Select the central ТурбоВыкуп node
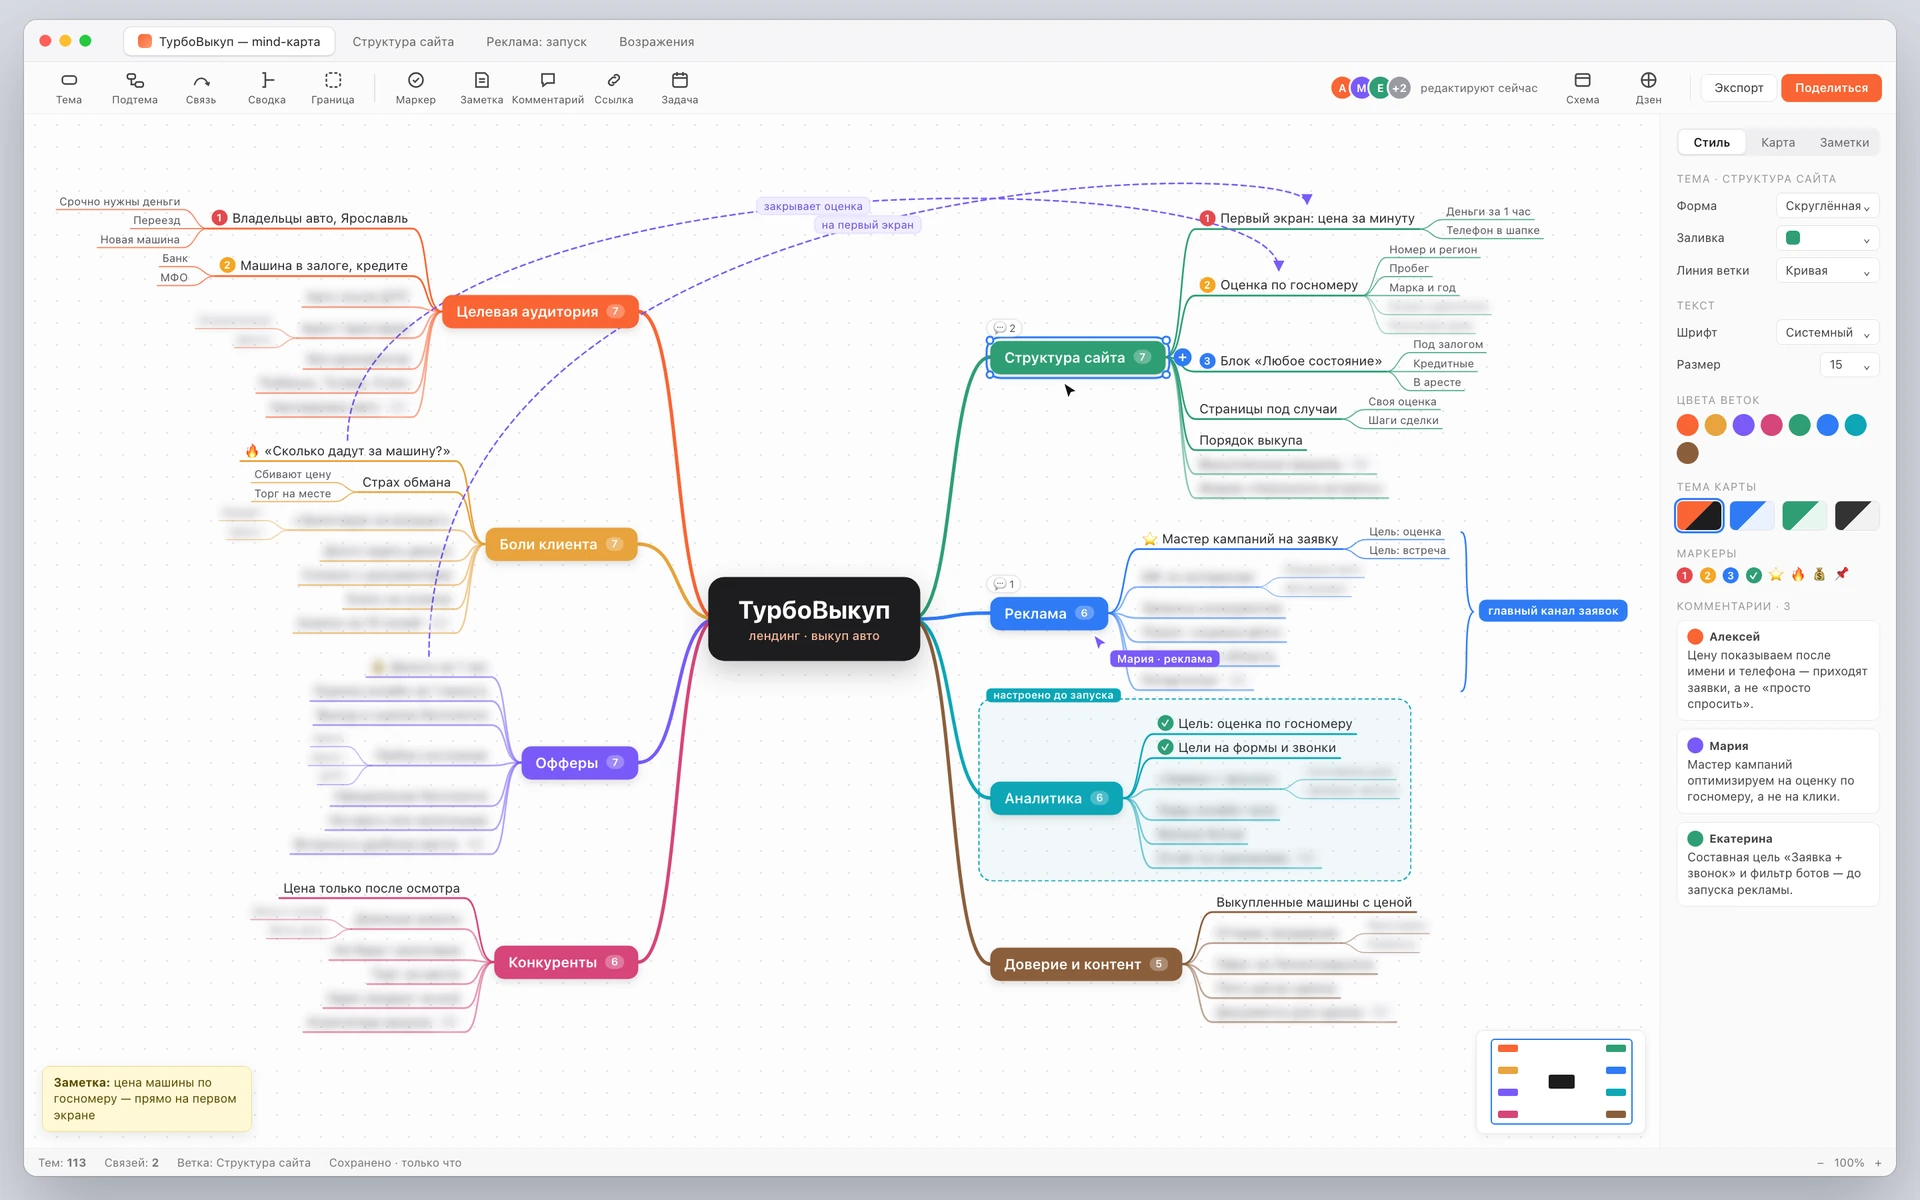This screenshot has width=1920, height=1200. point(814,619)
